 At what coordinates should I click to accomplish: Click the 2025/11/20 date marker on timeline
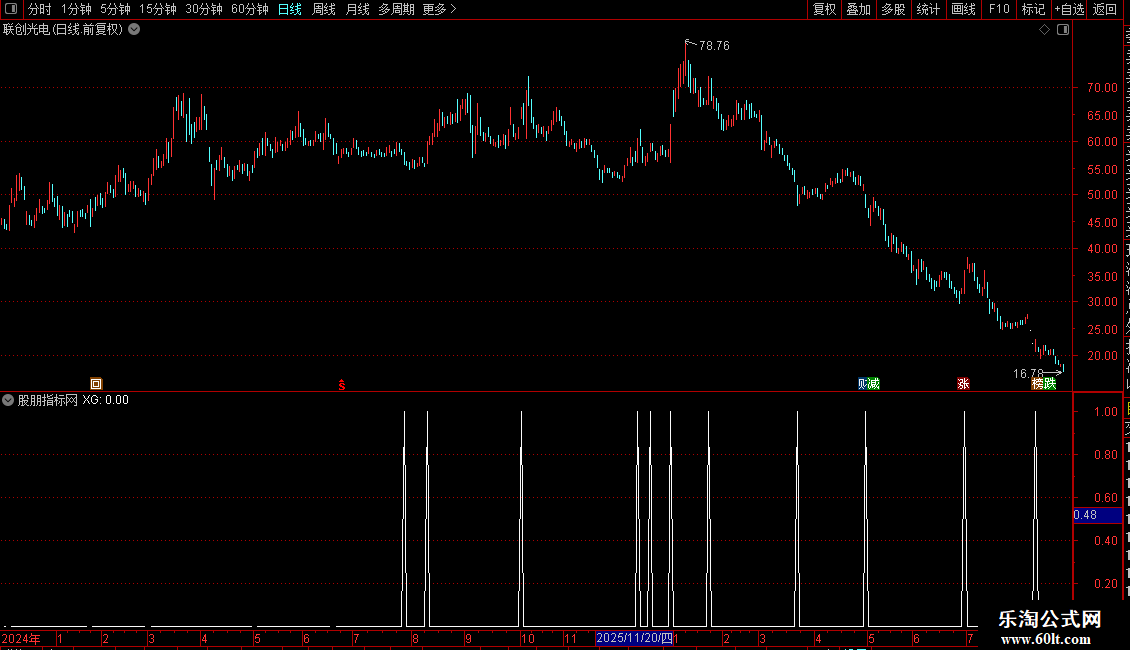point(634,638)
